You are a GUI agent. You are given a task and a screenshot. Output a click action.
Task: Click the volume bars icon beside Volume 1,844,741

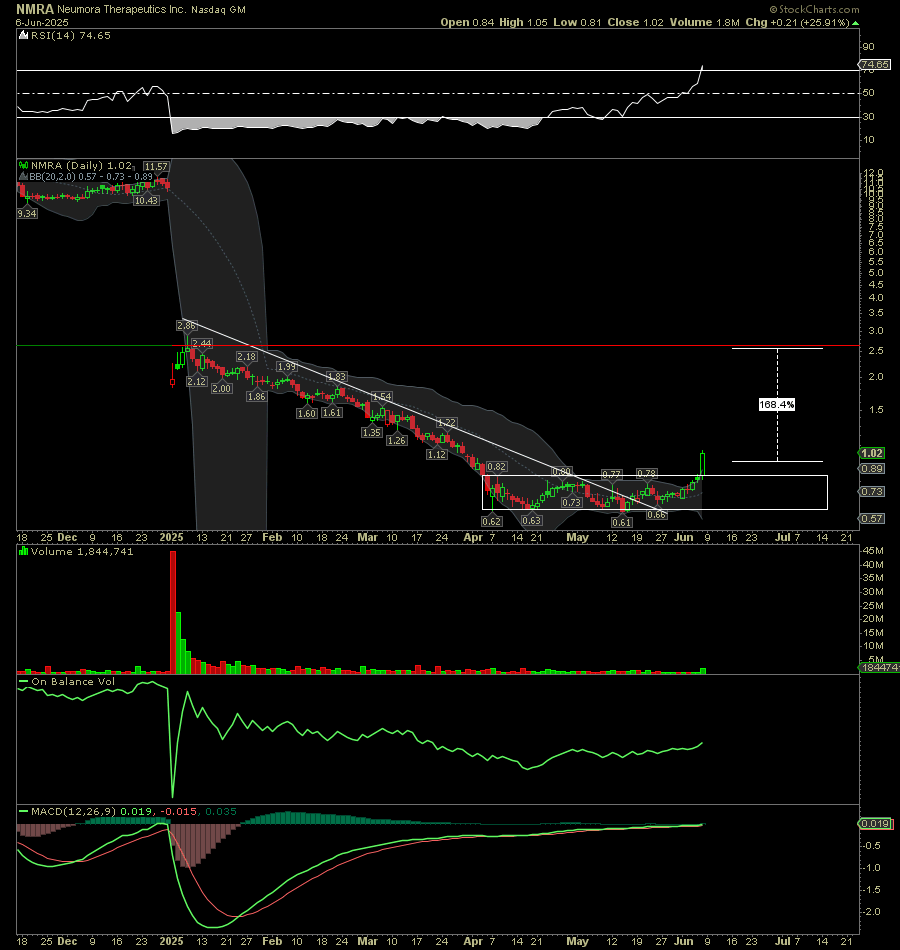tap(24, 551)
